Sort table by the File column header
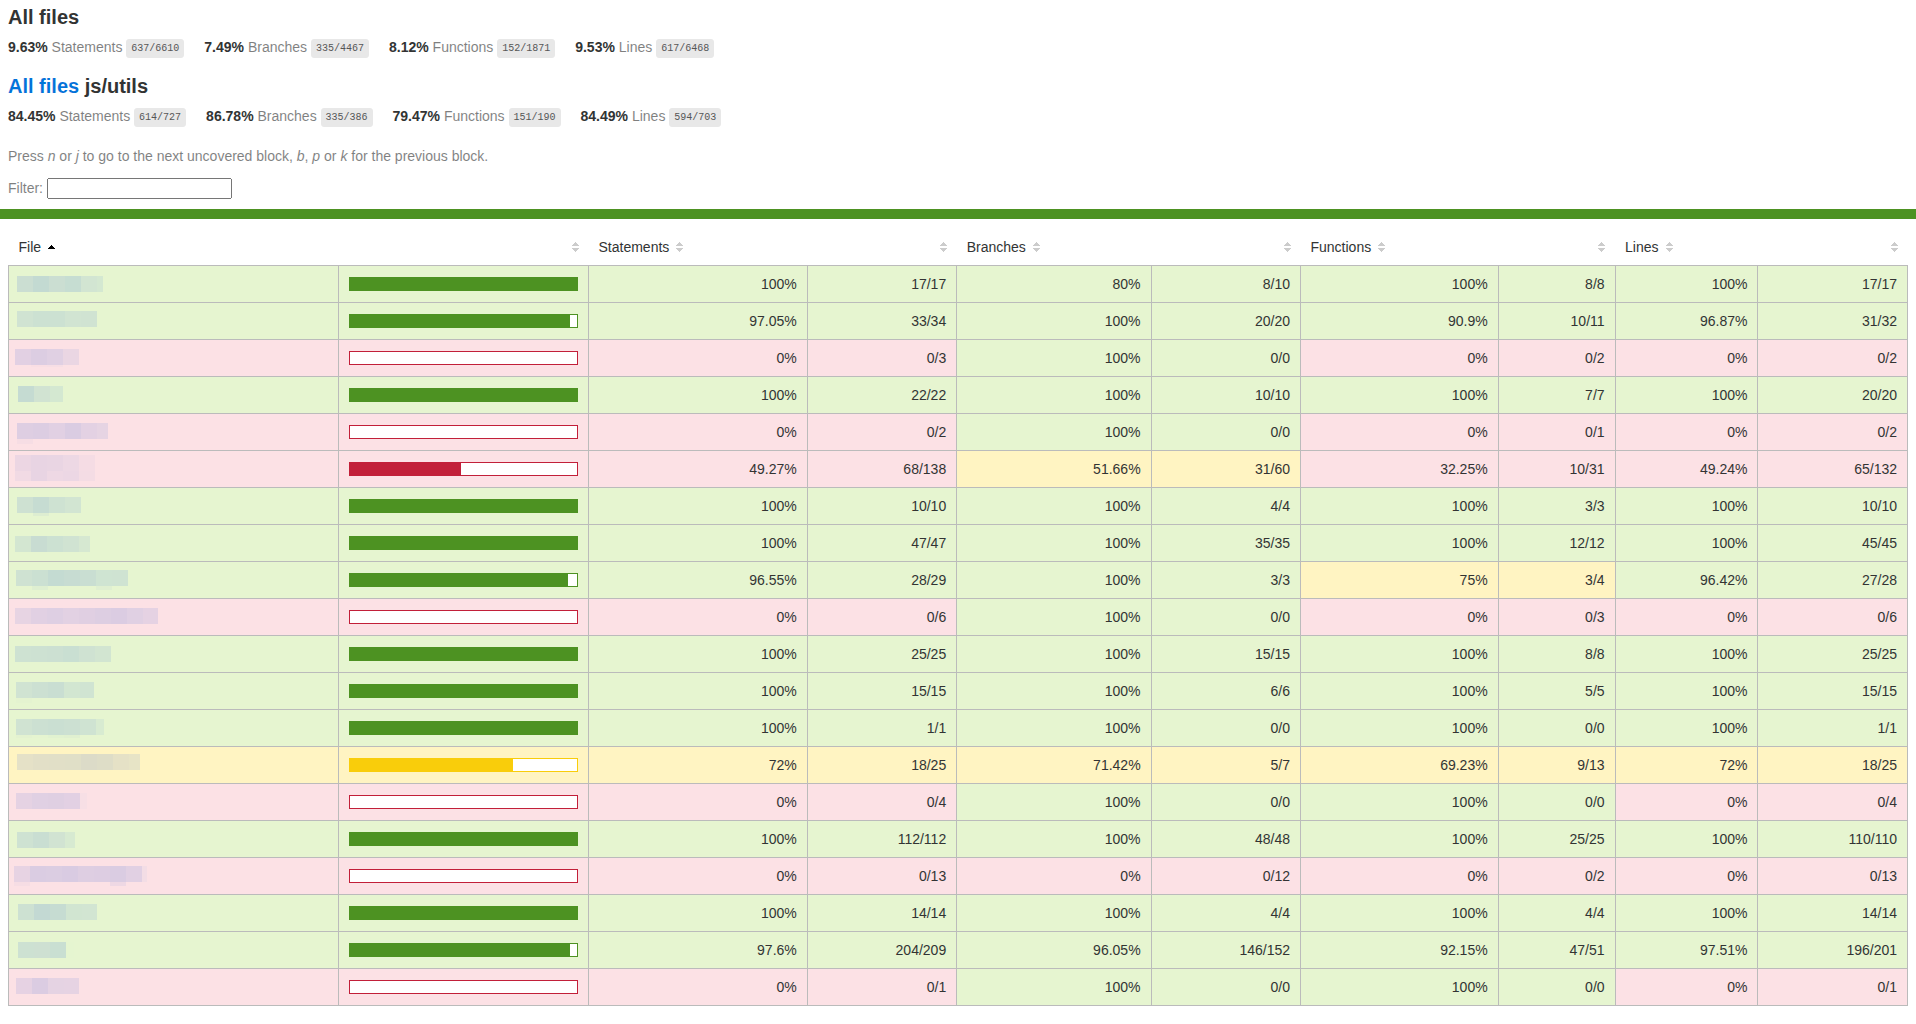The height and width of the screenshot is (1024, 1916). click(x=30, y=247)
